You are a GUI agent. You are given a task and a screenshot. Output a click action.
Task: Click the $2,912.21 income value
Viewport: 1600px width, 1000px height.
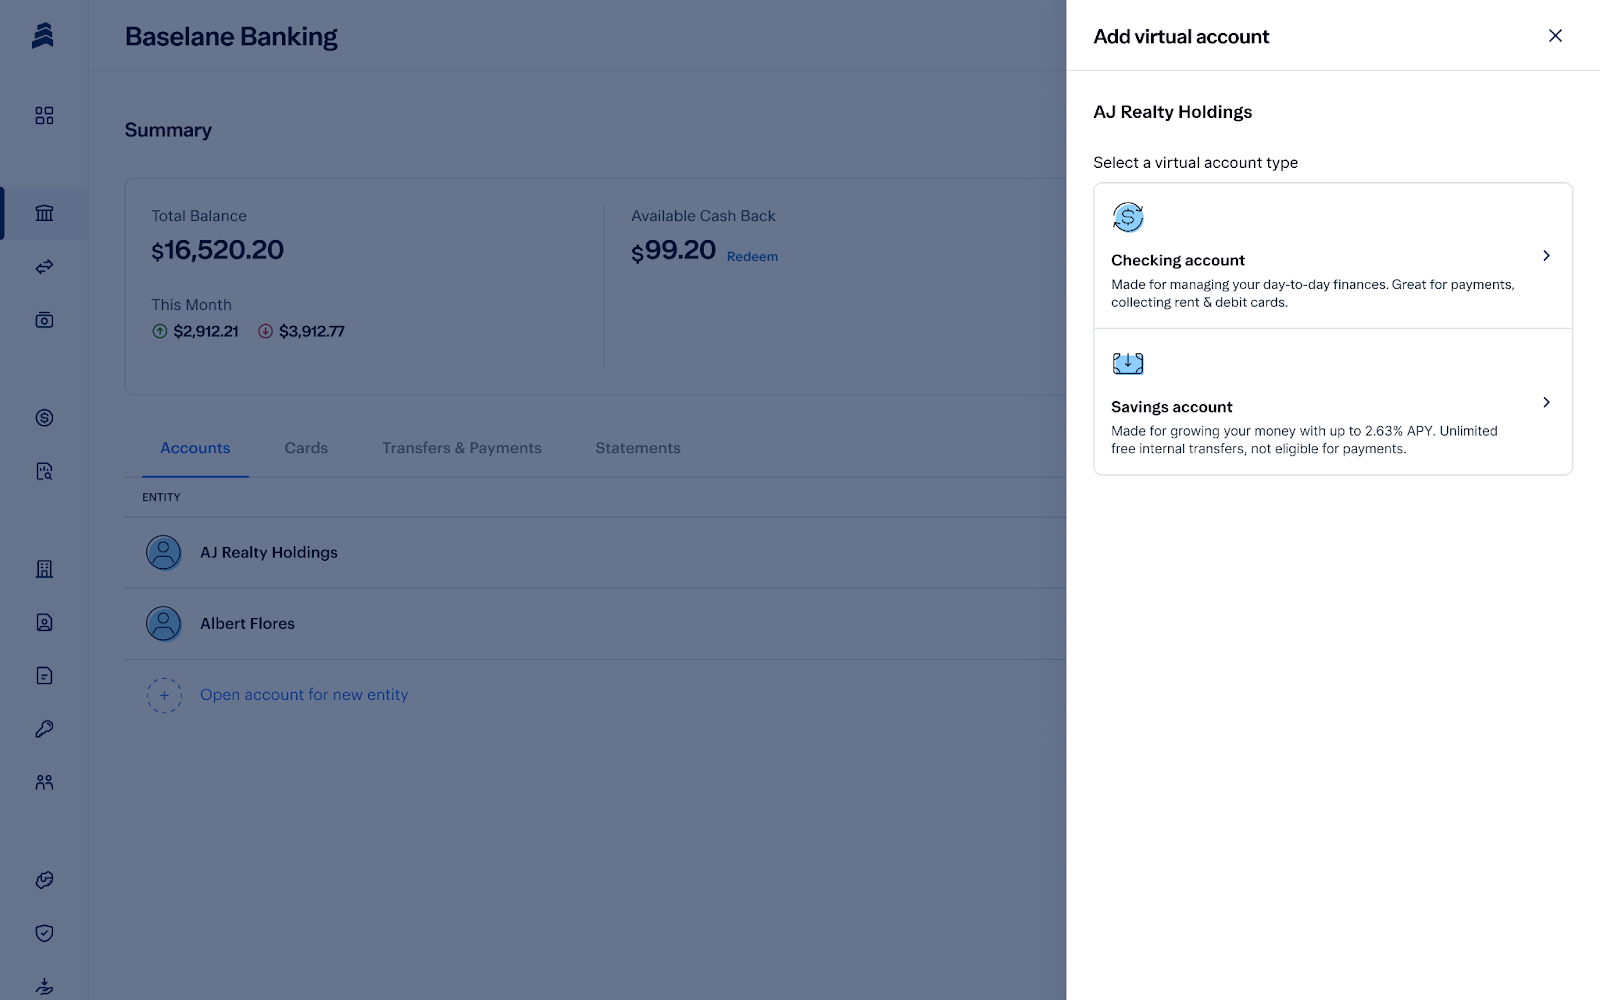pyautogui.click(x=206, y=331)
